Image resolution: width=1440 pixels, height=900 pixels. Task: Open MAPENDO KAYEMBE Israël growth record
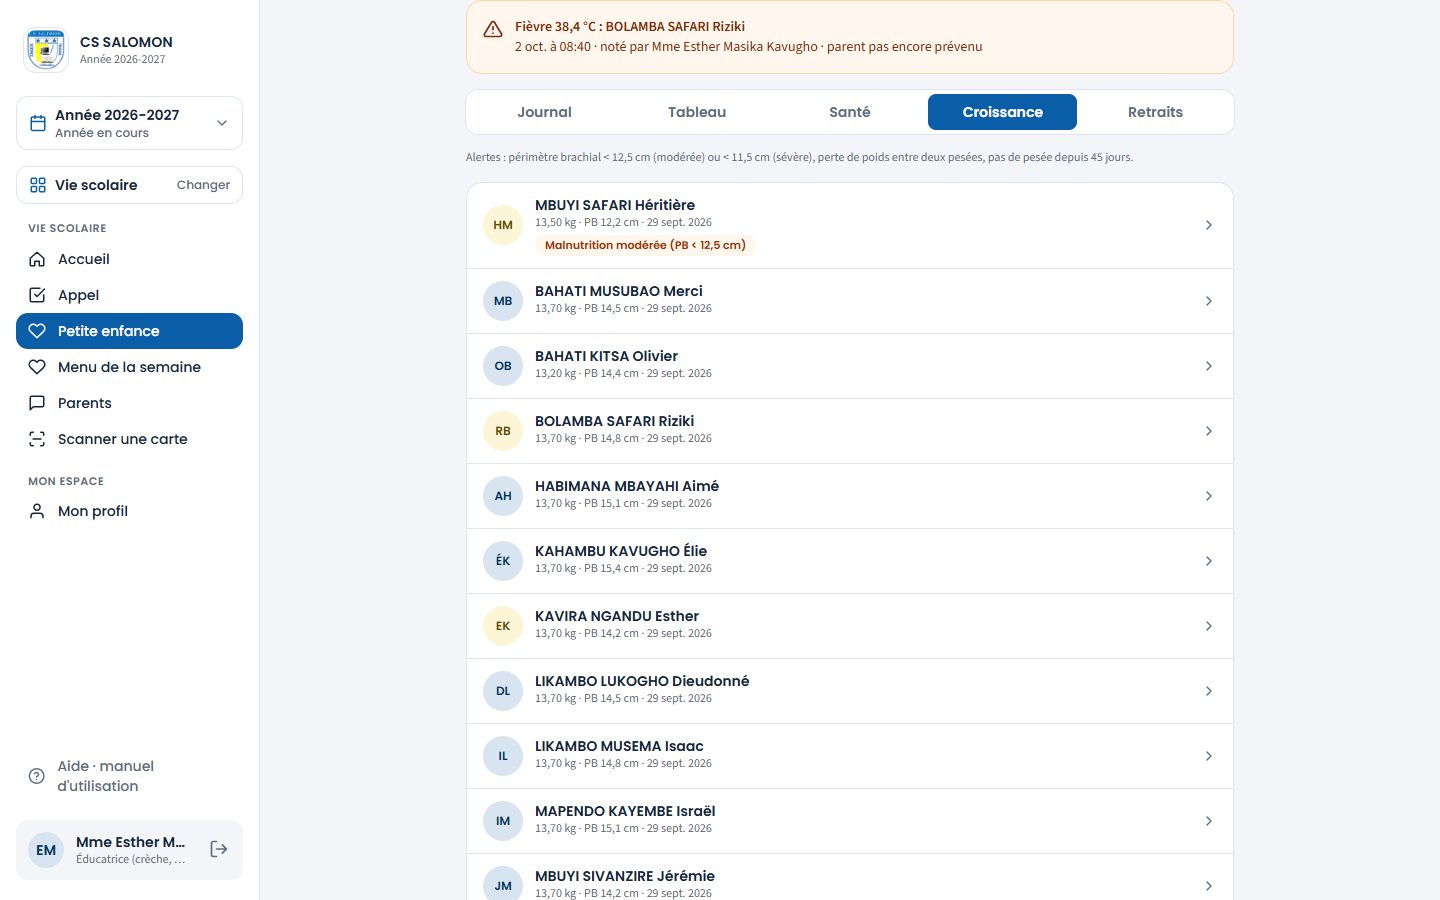click(x=850, y=821)
